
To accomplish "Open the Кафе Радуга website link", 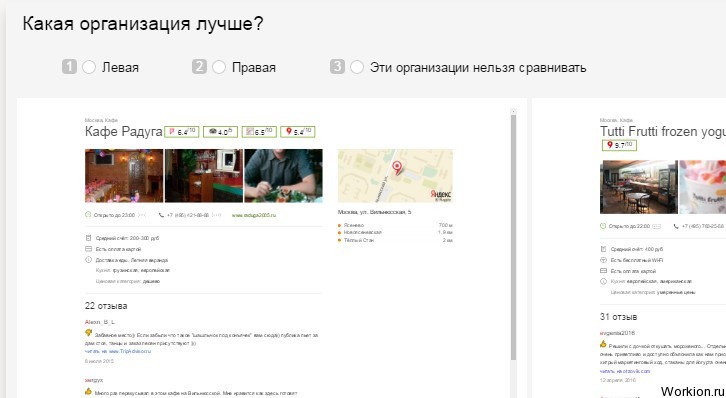I will click(x=254, y=215).
